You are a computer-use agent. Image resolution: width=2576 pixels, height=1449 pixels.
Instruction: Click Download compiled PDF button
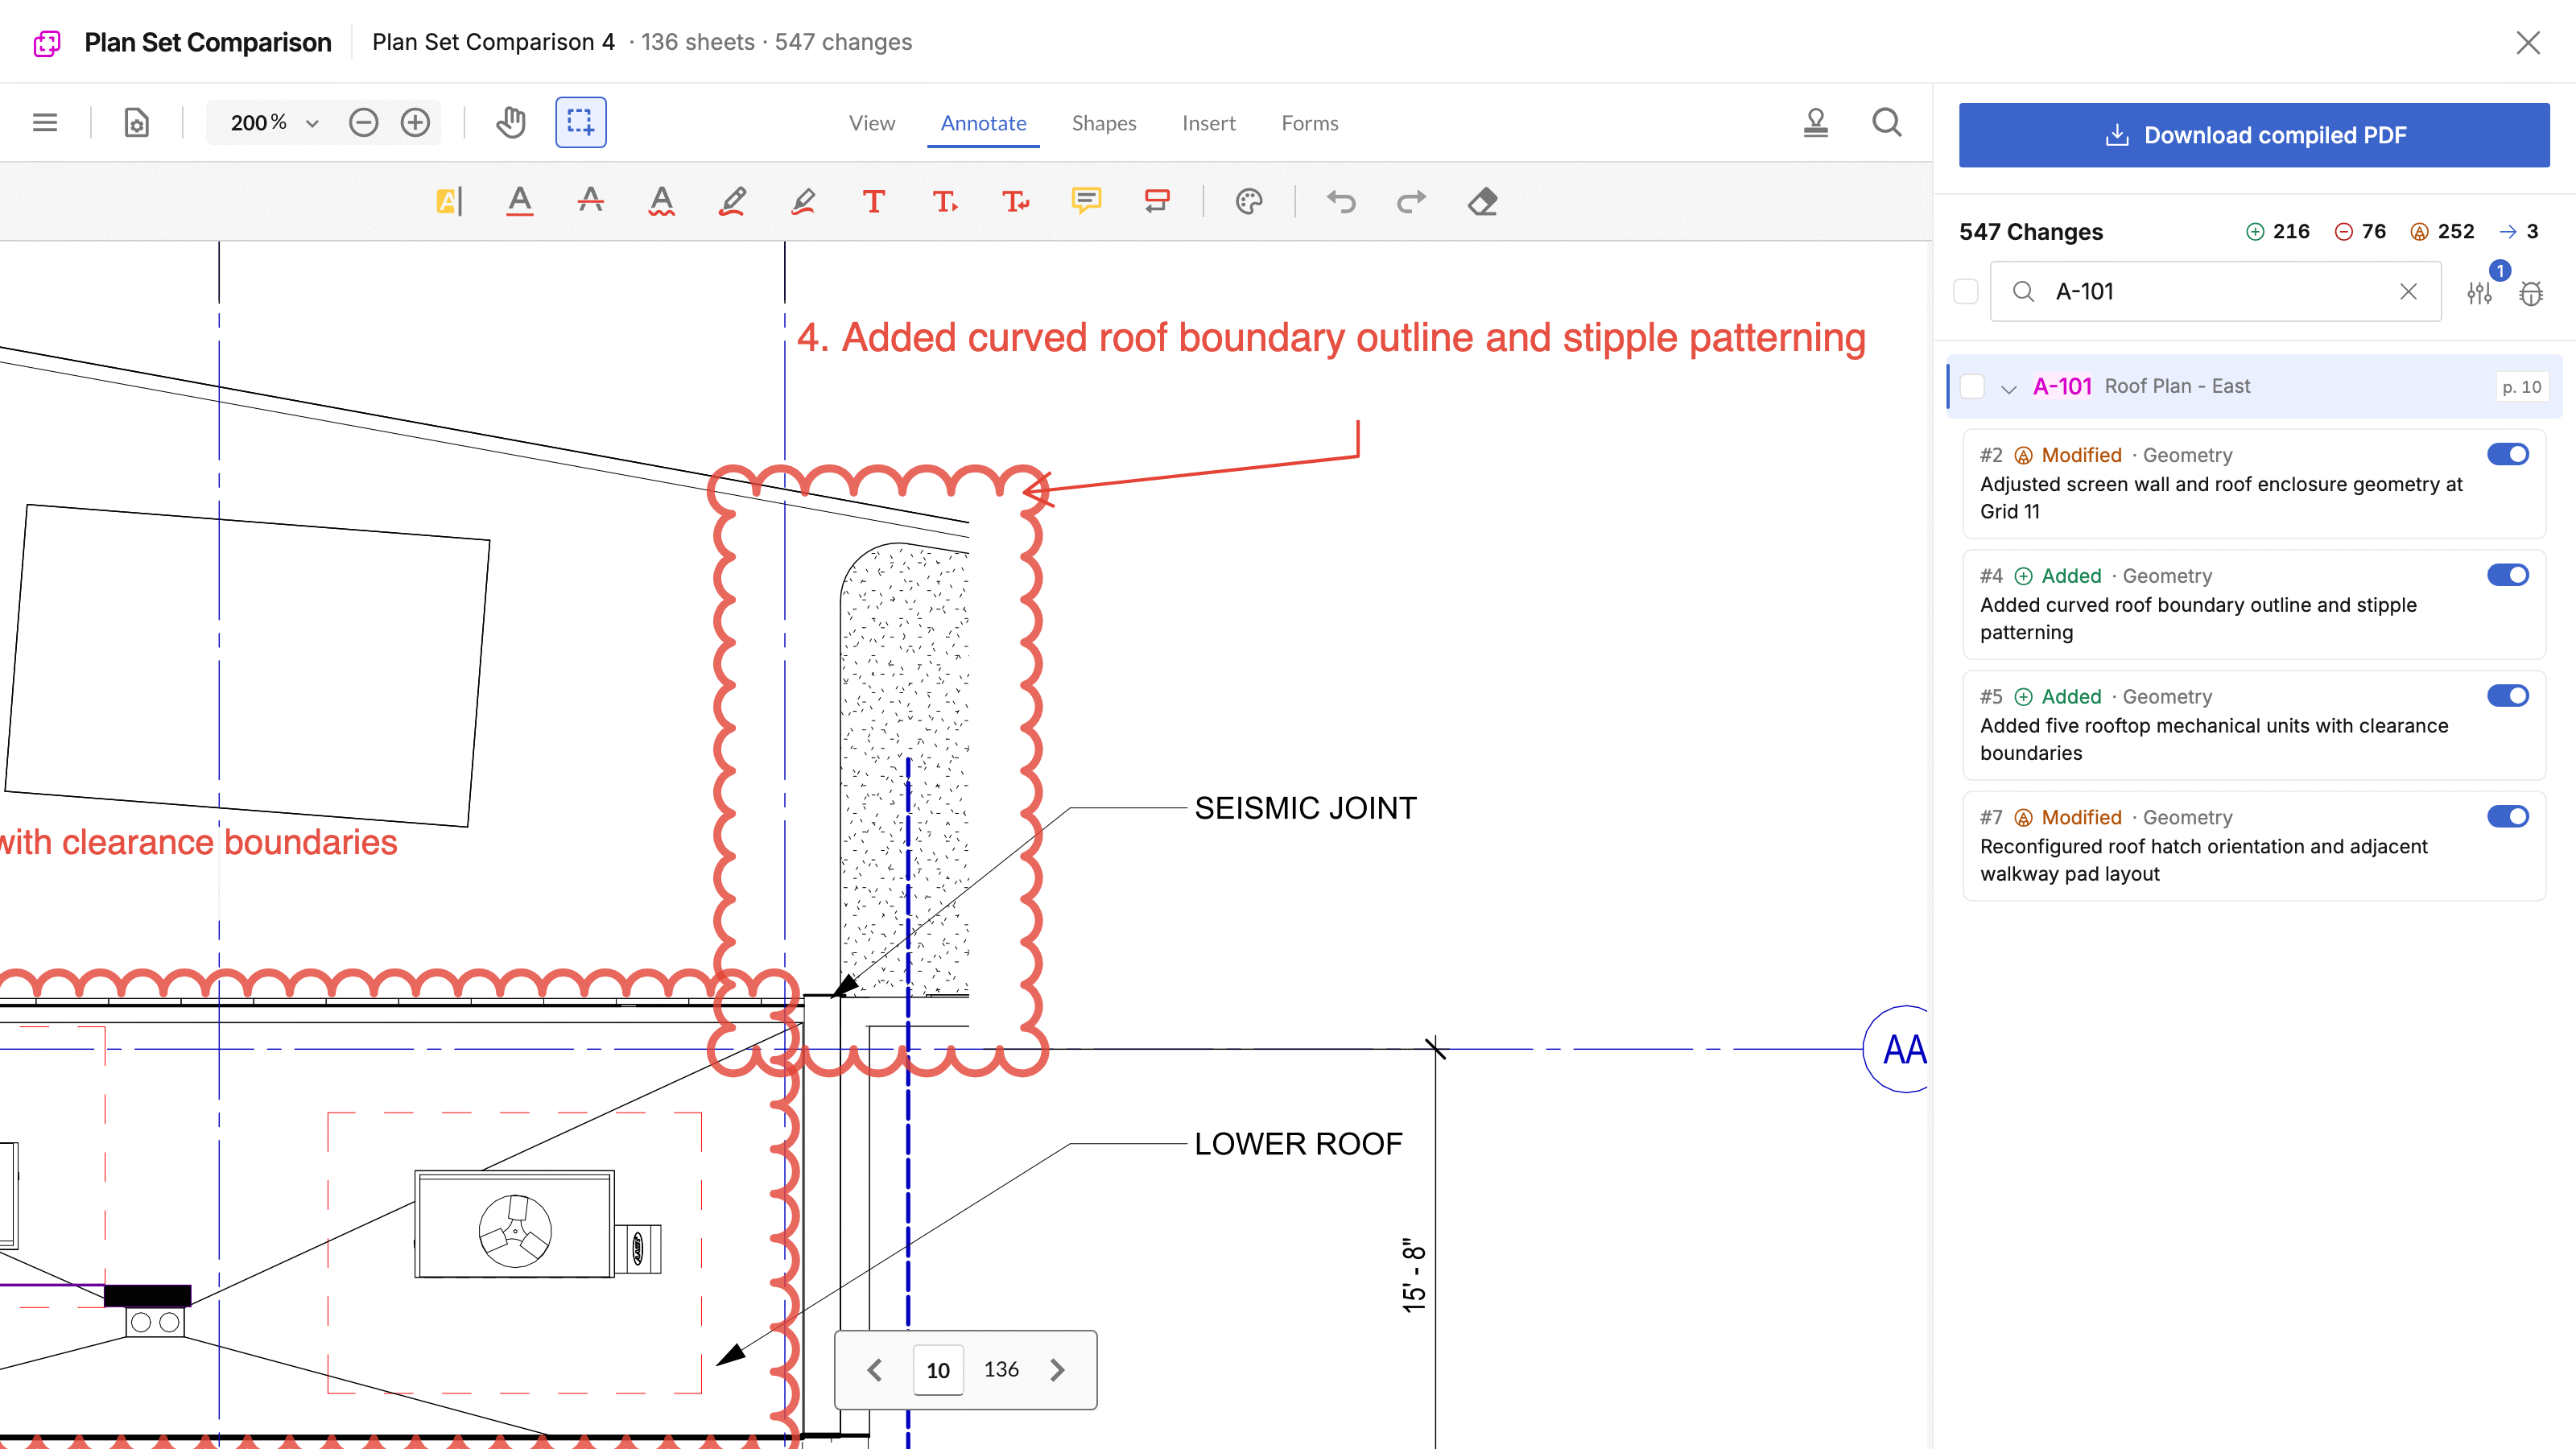tap(2254, 135)
